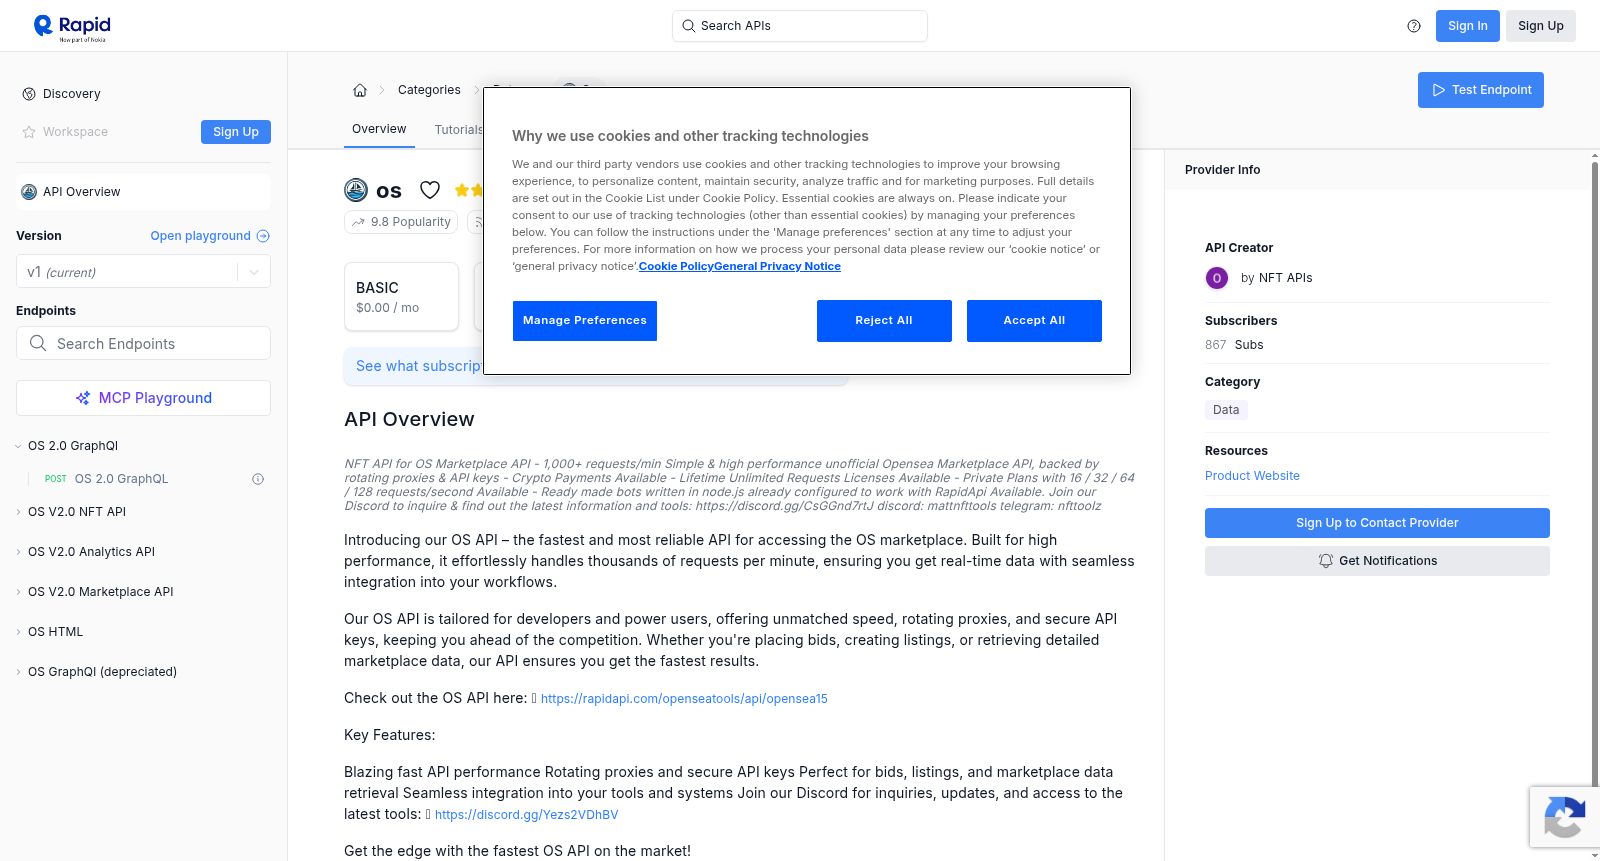This screenshot has width=1600, height=861.
Task: Open Discovery in the sidebar
Action: coord(72,94)
